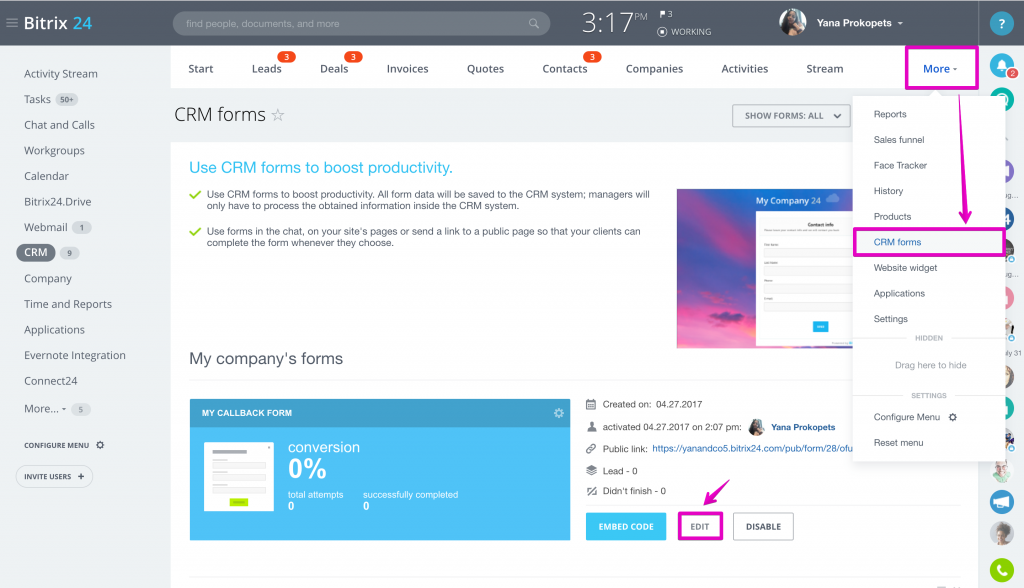Open Connect24 in the sidebar
The image size is (1024, 588).
(x=51, y=381)
